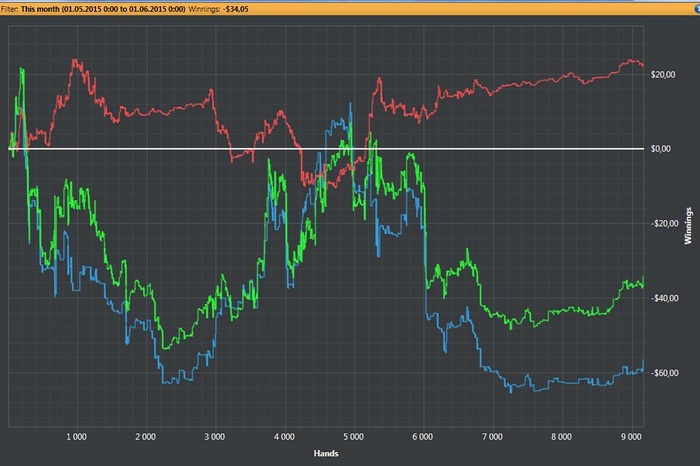Click the '$0,00' y-axis label
Screen dimensions: 700x466
(x=660, y=149)
